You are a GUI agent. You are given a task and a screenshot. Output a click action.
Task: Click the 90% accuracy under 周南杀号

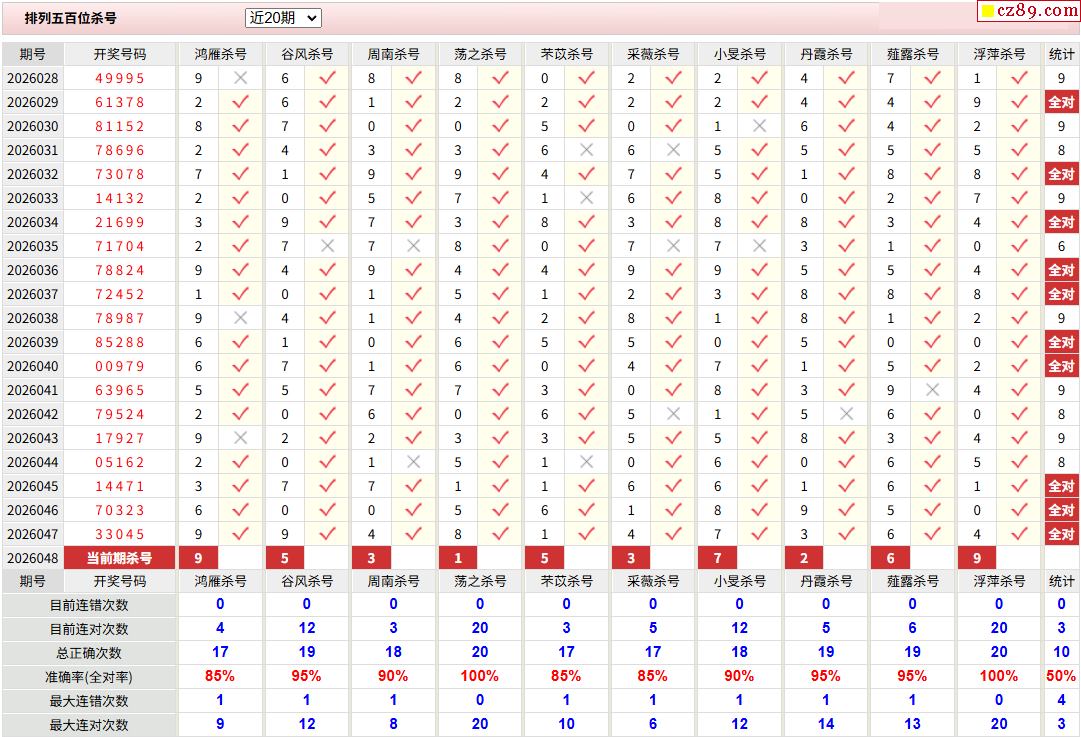(x=393, y=676)
